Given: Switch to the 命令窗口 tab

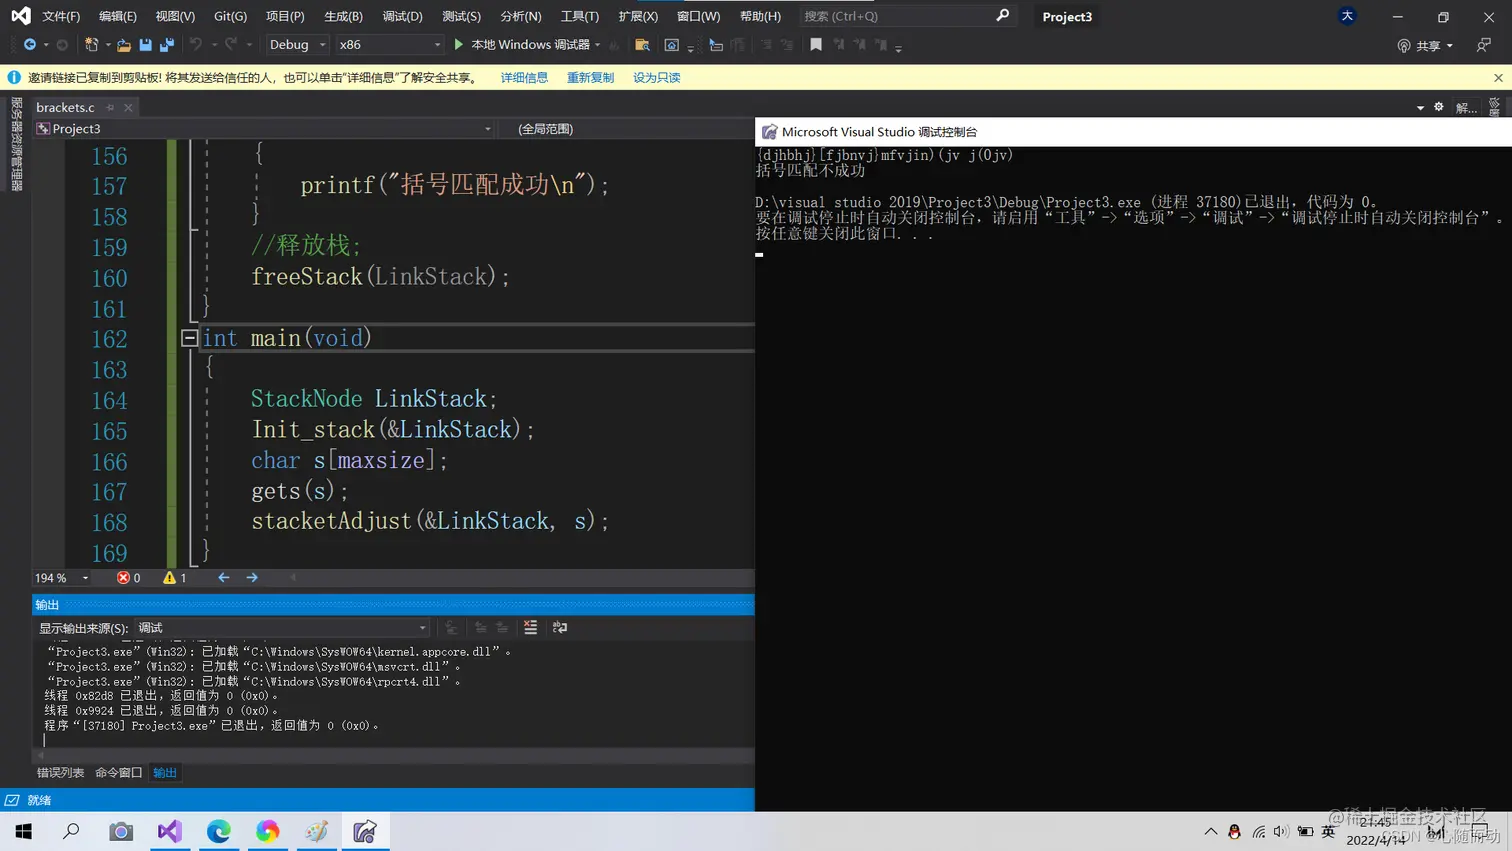Looking at the screenshot, I should (x=118, y=773).
